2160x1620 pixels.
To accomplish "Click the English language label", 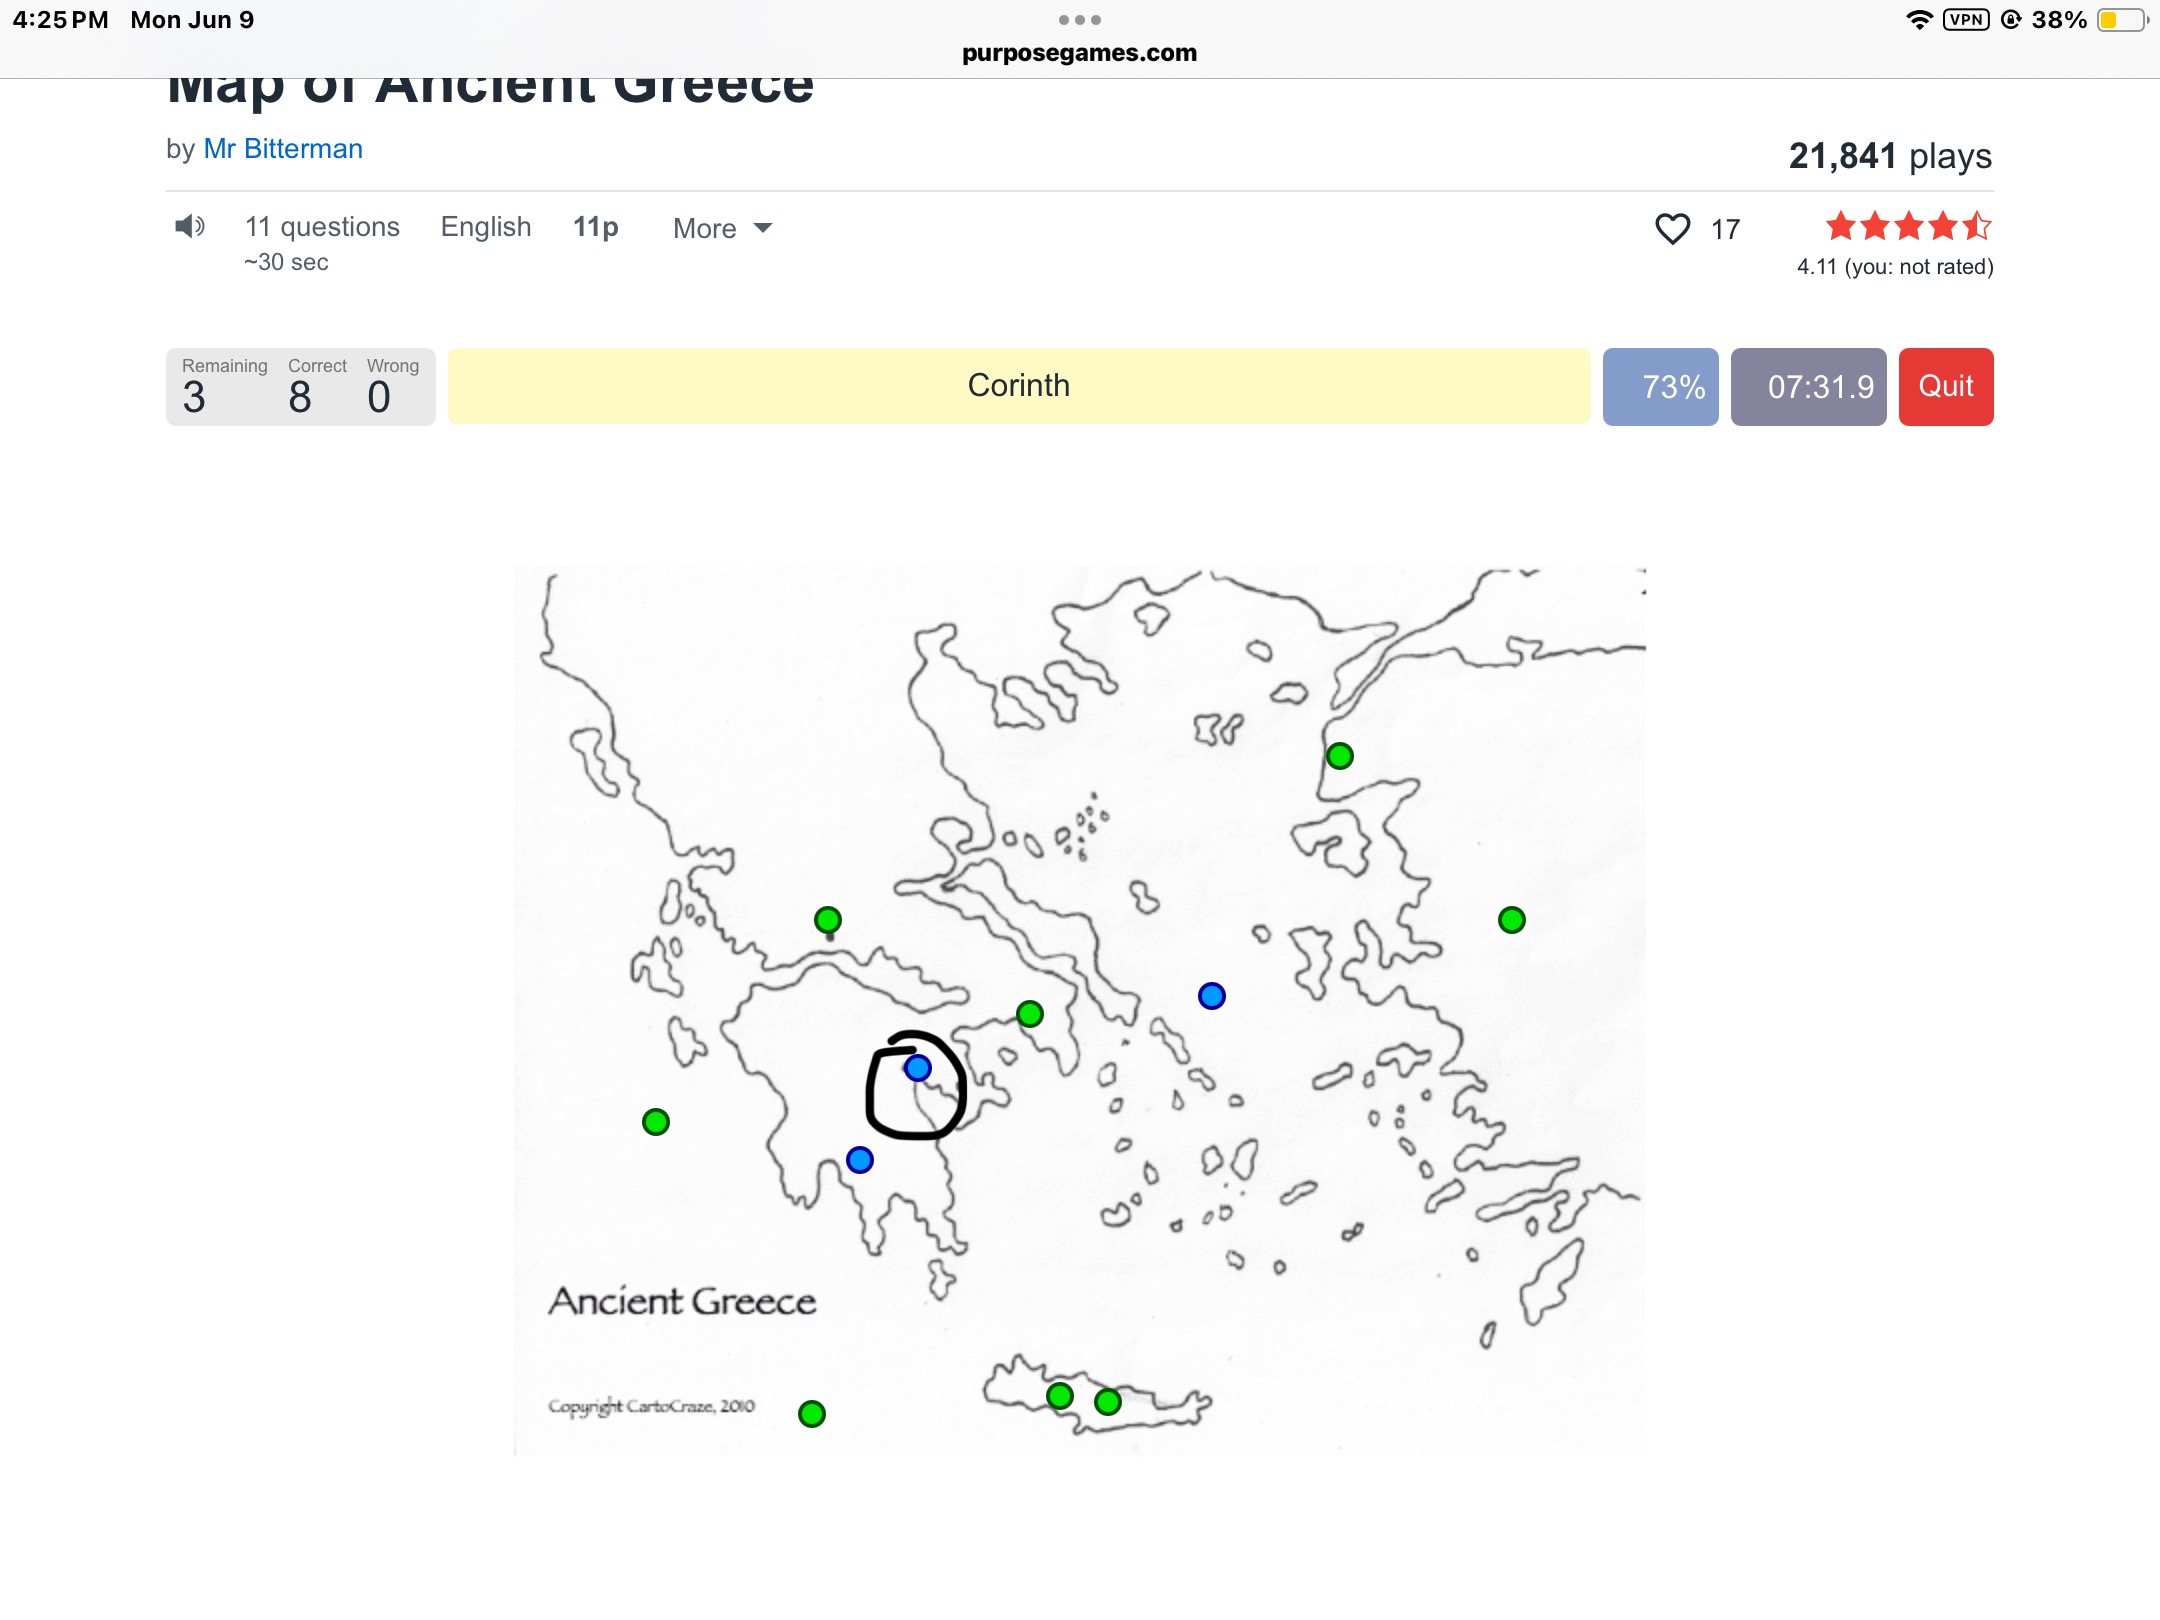I will [486, 227].
